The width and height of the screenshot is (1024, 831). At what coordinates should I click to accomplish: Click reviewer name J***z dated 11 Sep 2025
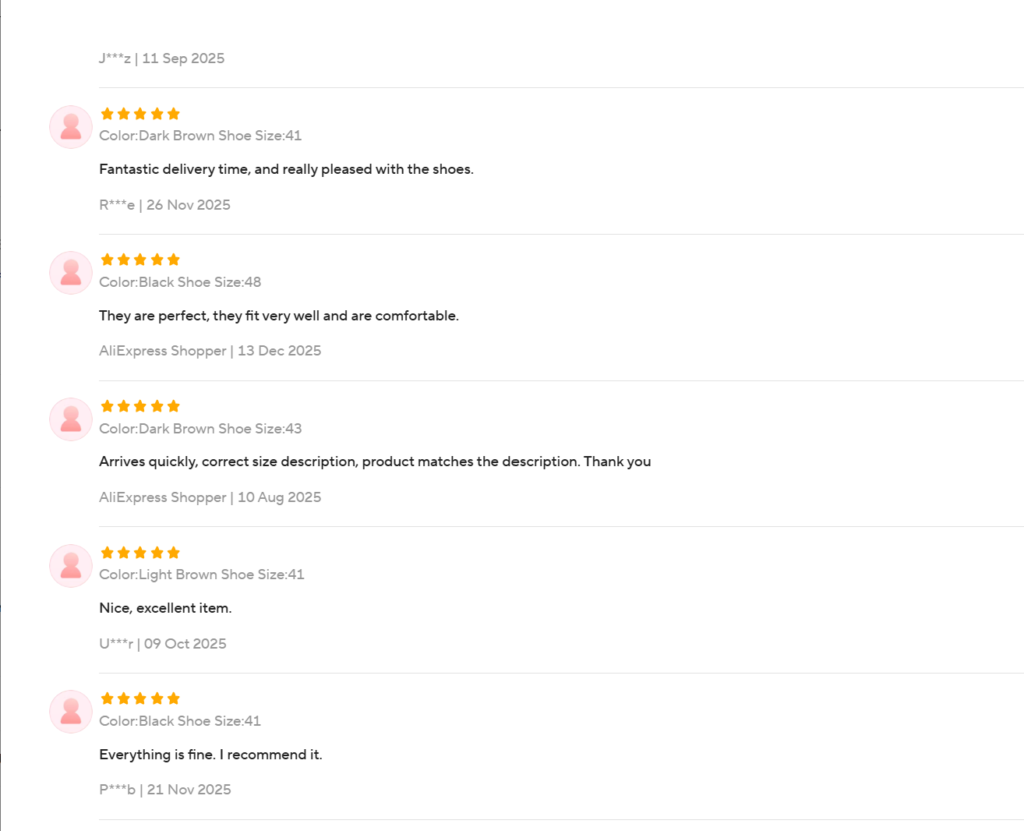[x=115, y=58]
